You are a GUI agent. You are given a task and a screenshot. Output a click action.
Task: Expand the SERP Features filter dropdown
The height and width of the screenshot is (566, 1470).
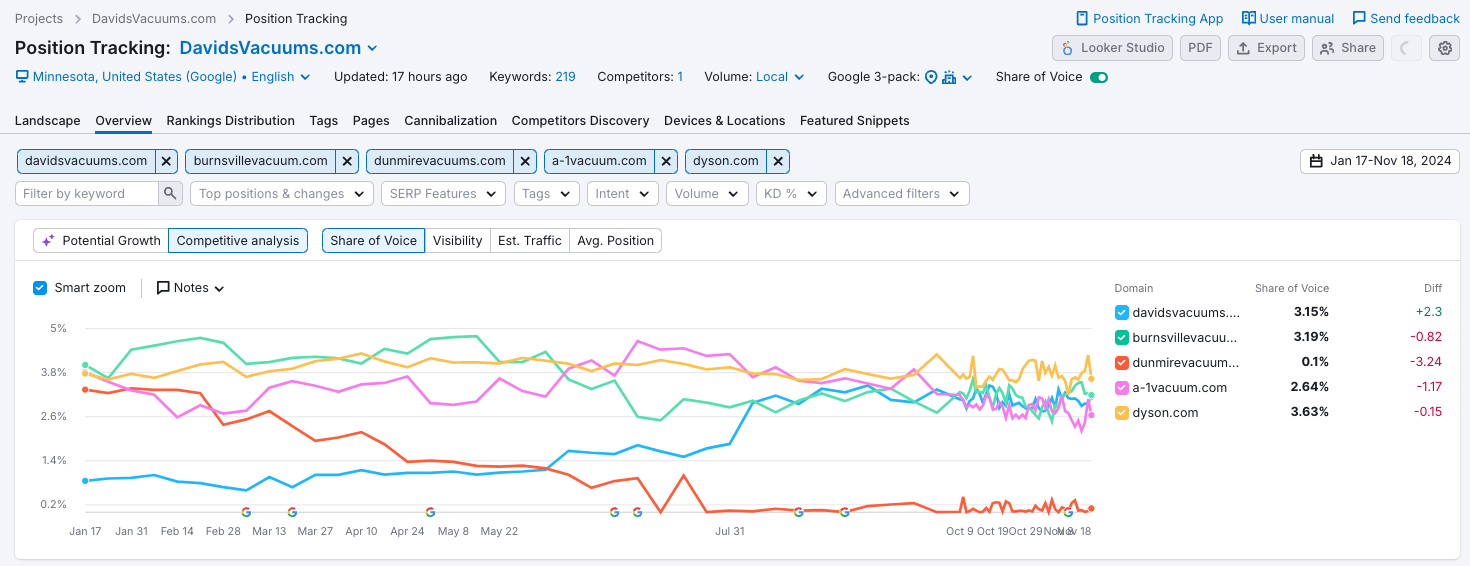pos(443,194)
